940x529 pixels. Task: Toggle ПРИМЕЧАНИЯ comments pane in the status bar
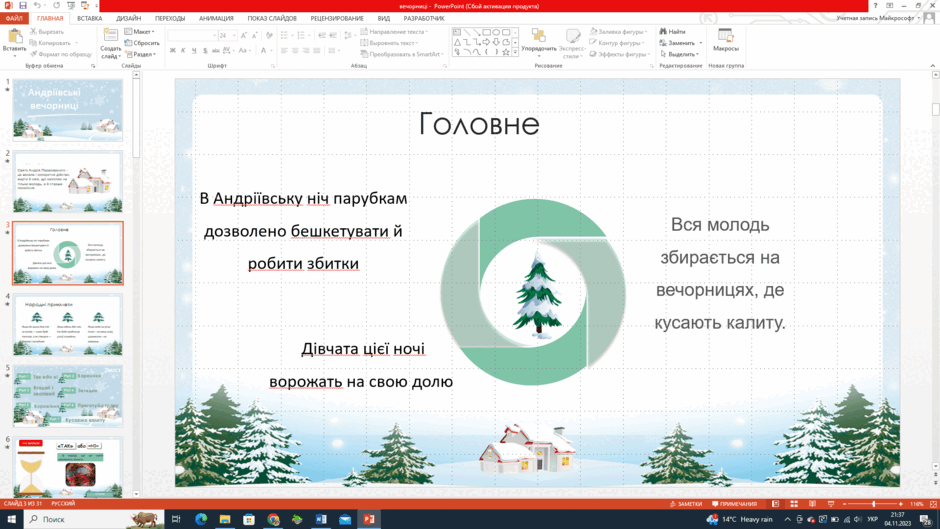point(734,504)
